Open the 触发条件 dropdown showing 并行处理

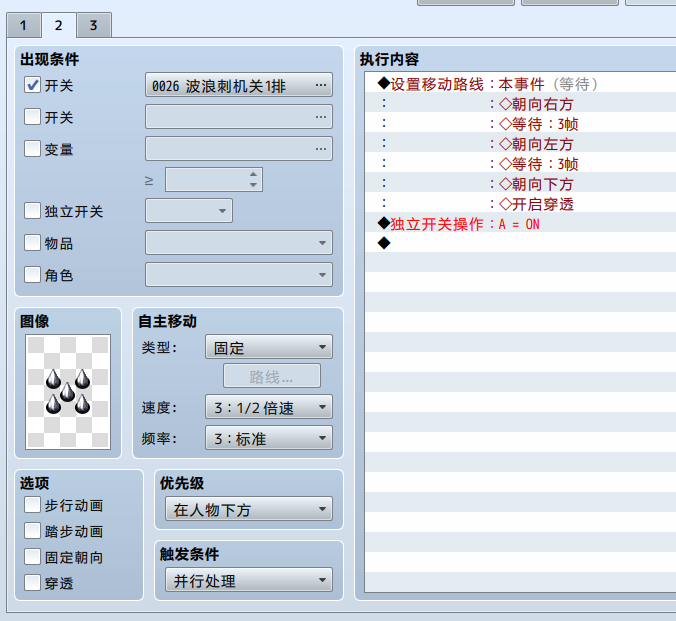click(x=249, y=580)
